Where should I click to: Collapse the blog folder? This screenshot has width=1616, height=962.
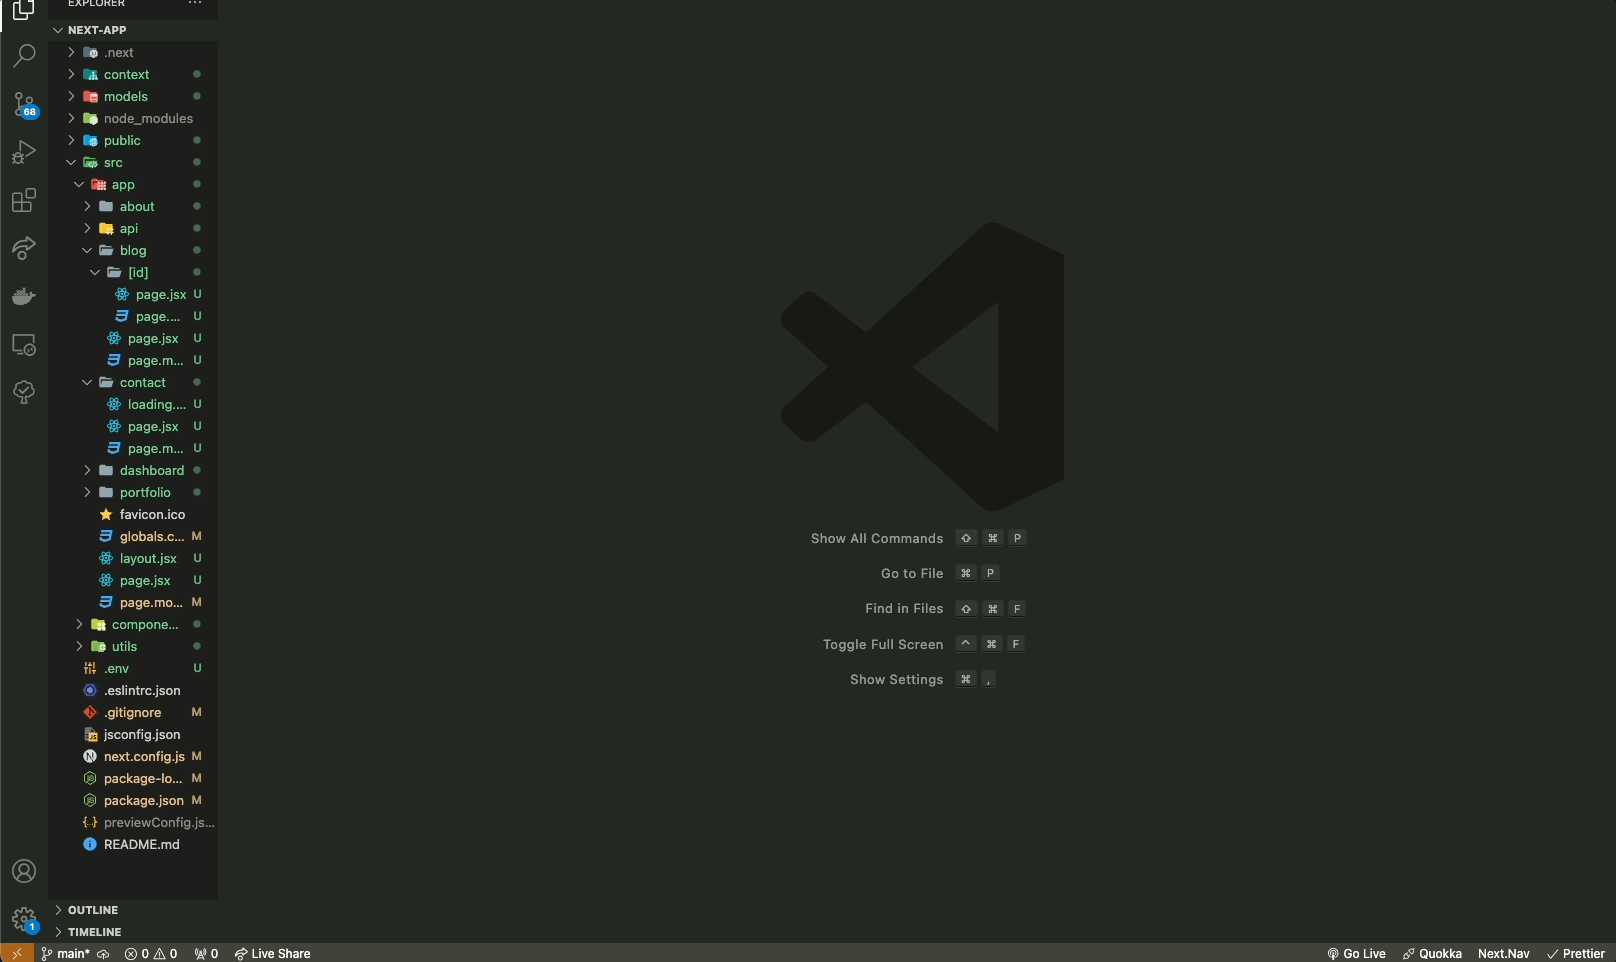tap(133, 250)
